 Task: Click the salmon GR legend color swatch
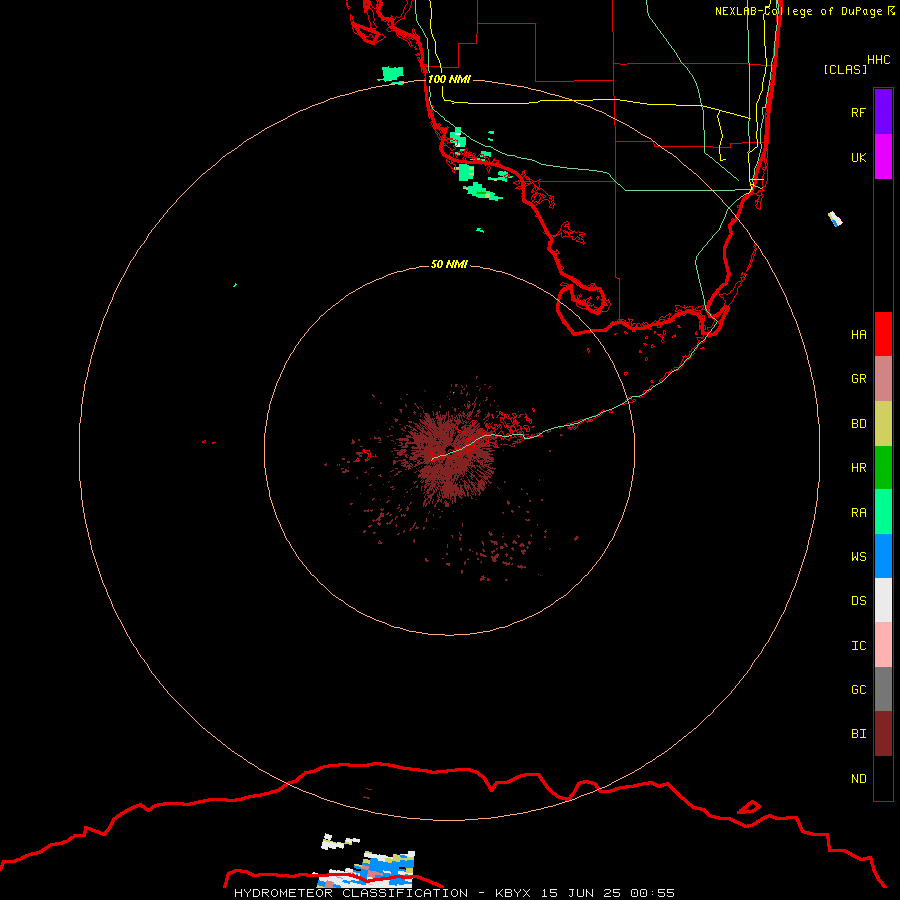pos(883,379)
